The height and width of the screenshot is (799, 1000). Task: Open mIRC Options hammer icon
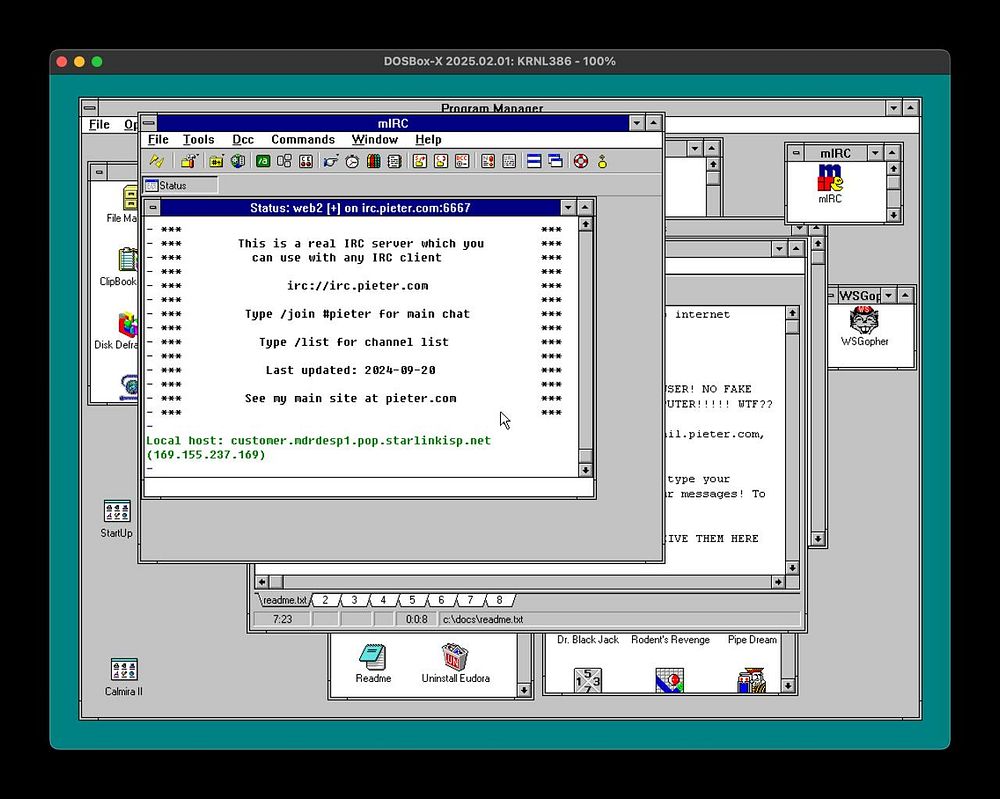pos(188,161)
